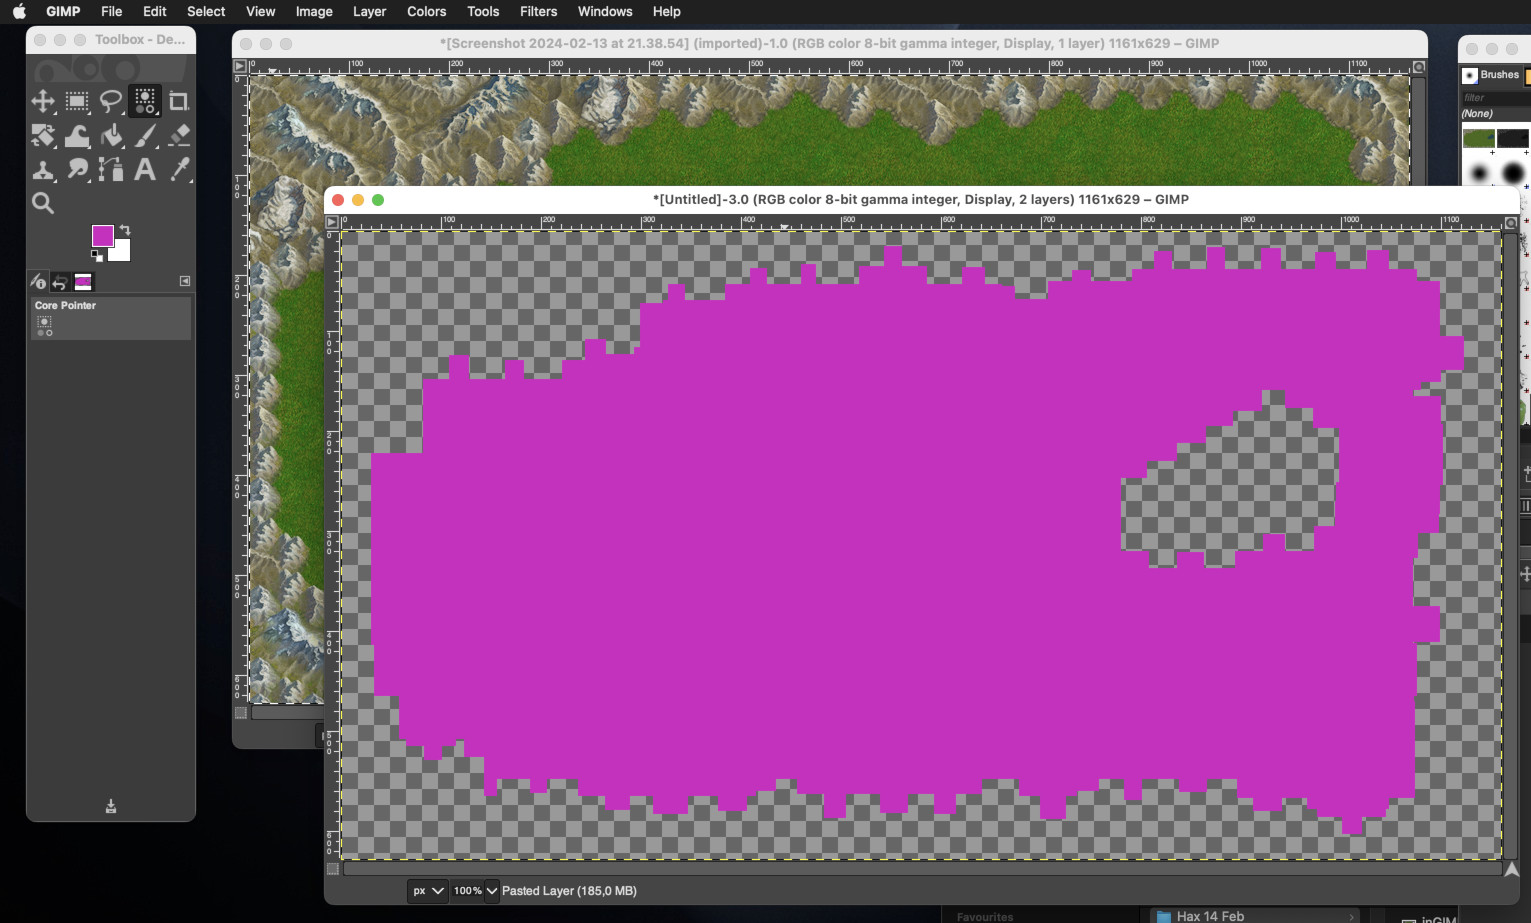Select the Move tool in the Toolbox
Viewport: 1531px width, 923px height.
(43, 101)
